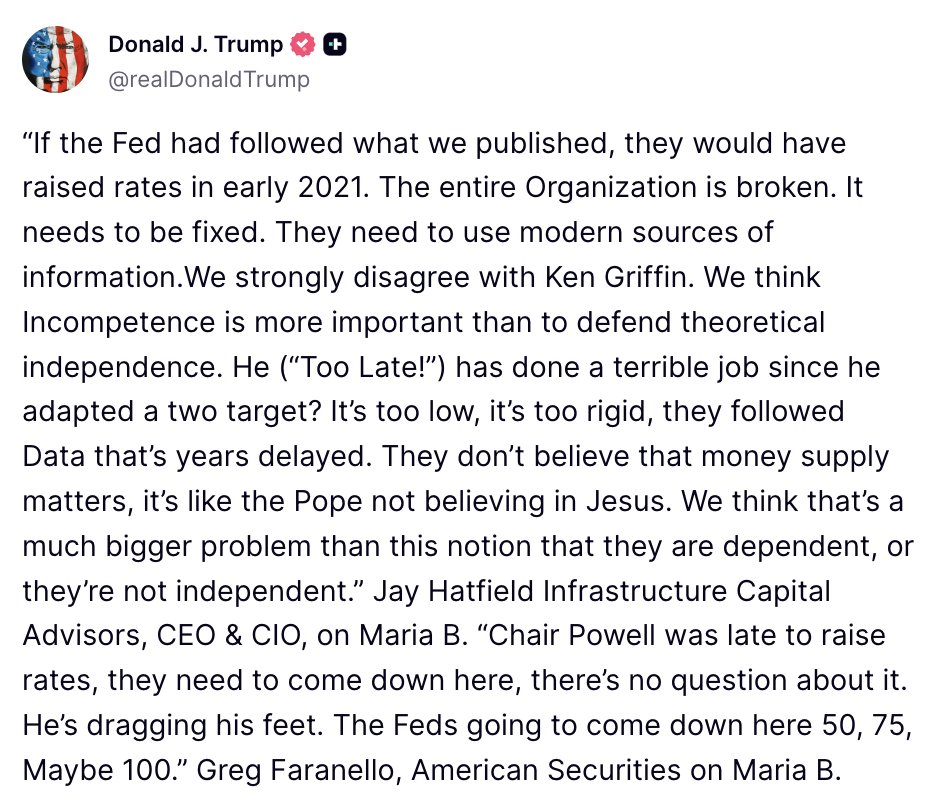The image size is (938, 810).
Task: Open the Donald J. Trump display name
Action: point(196,45)
